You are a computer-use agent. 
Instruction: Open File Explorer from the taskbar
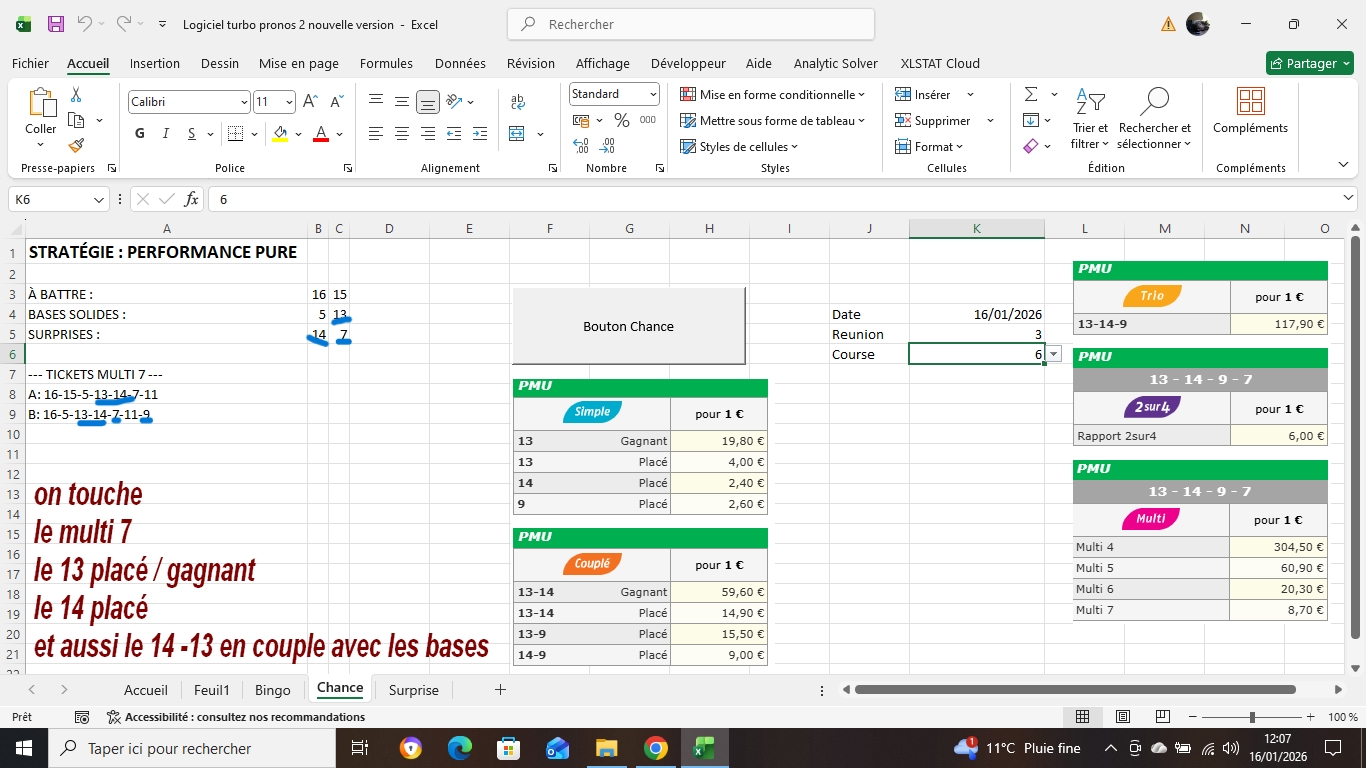point(606,748)
